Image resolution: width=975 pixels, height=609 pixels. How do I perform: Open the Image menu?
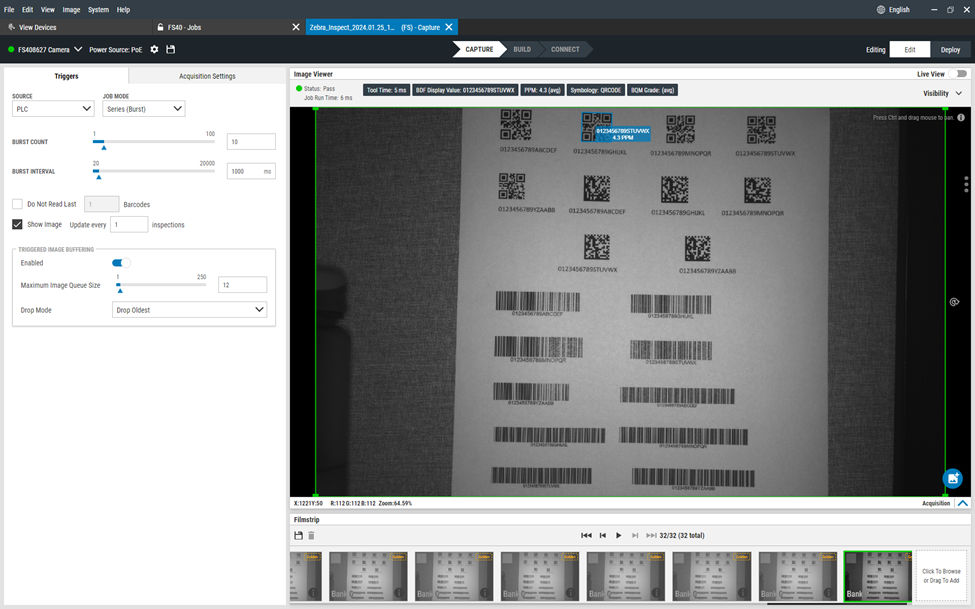pyautogui.click(x=71, y=9)
